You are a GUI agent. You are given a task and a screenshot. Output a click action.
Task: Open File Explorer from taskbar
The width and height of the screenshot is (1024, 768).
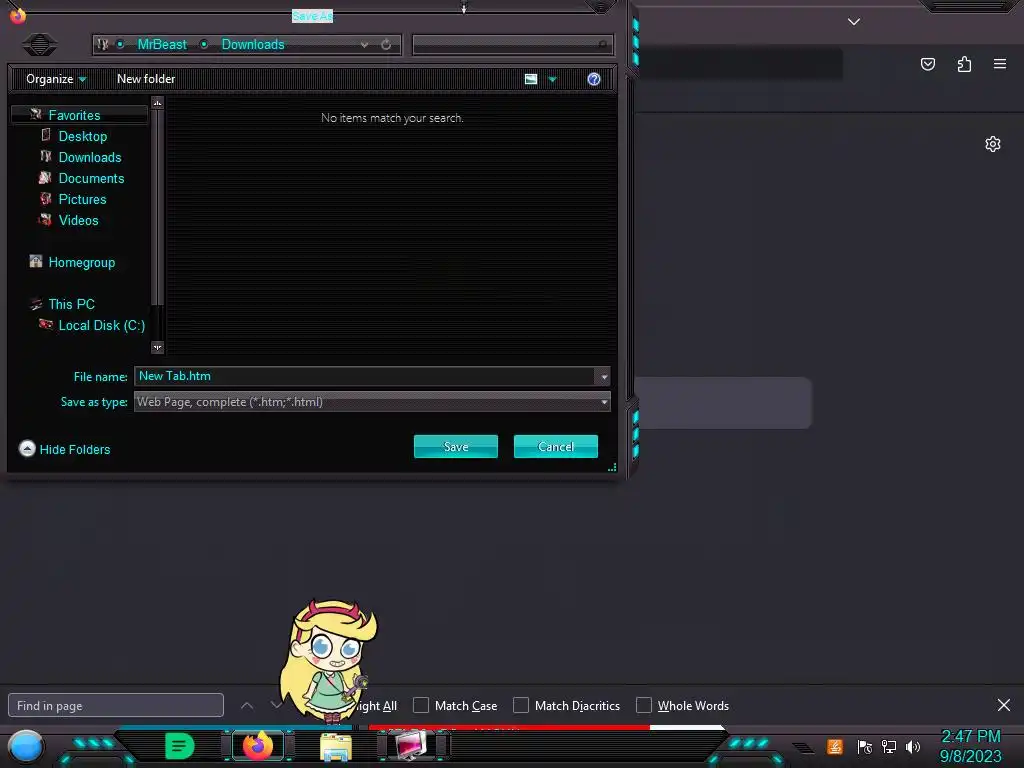336,747
